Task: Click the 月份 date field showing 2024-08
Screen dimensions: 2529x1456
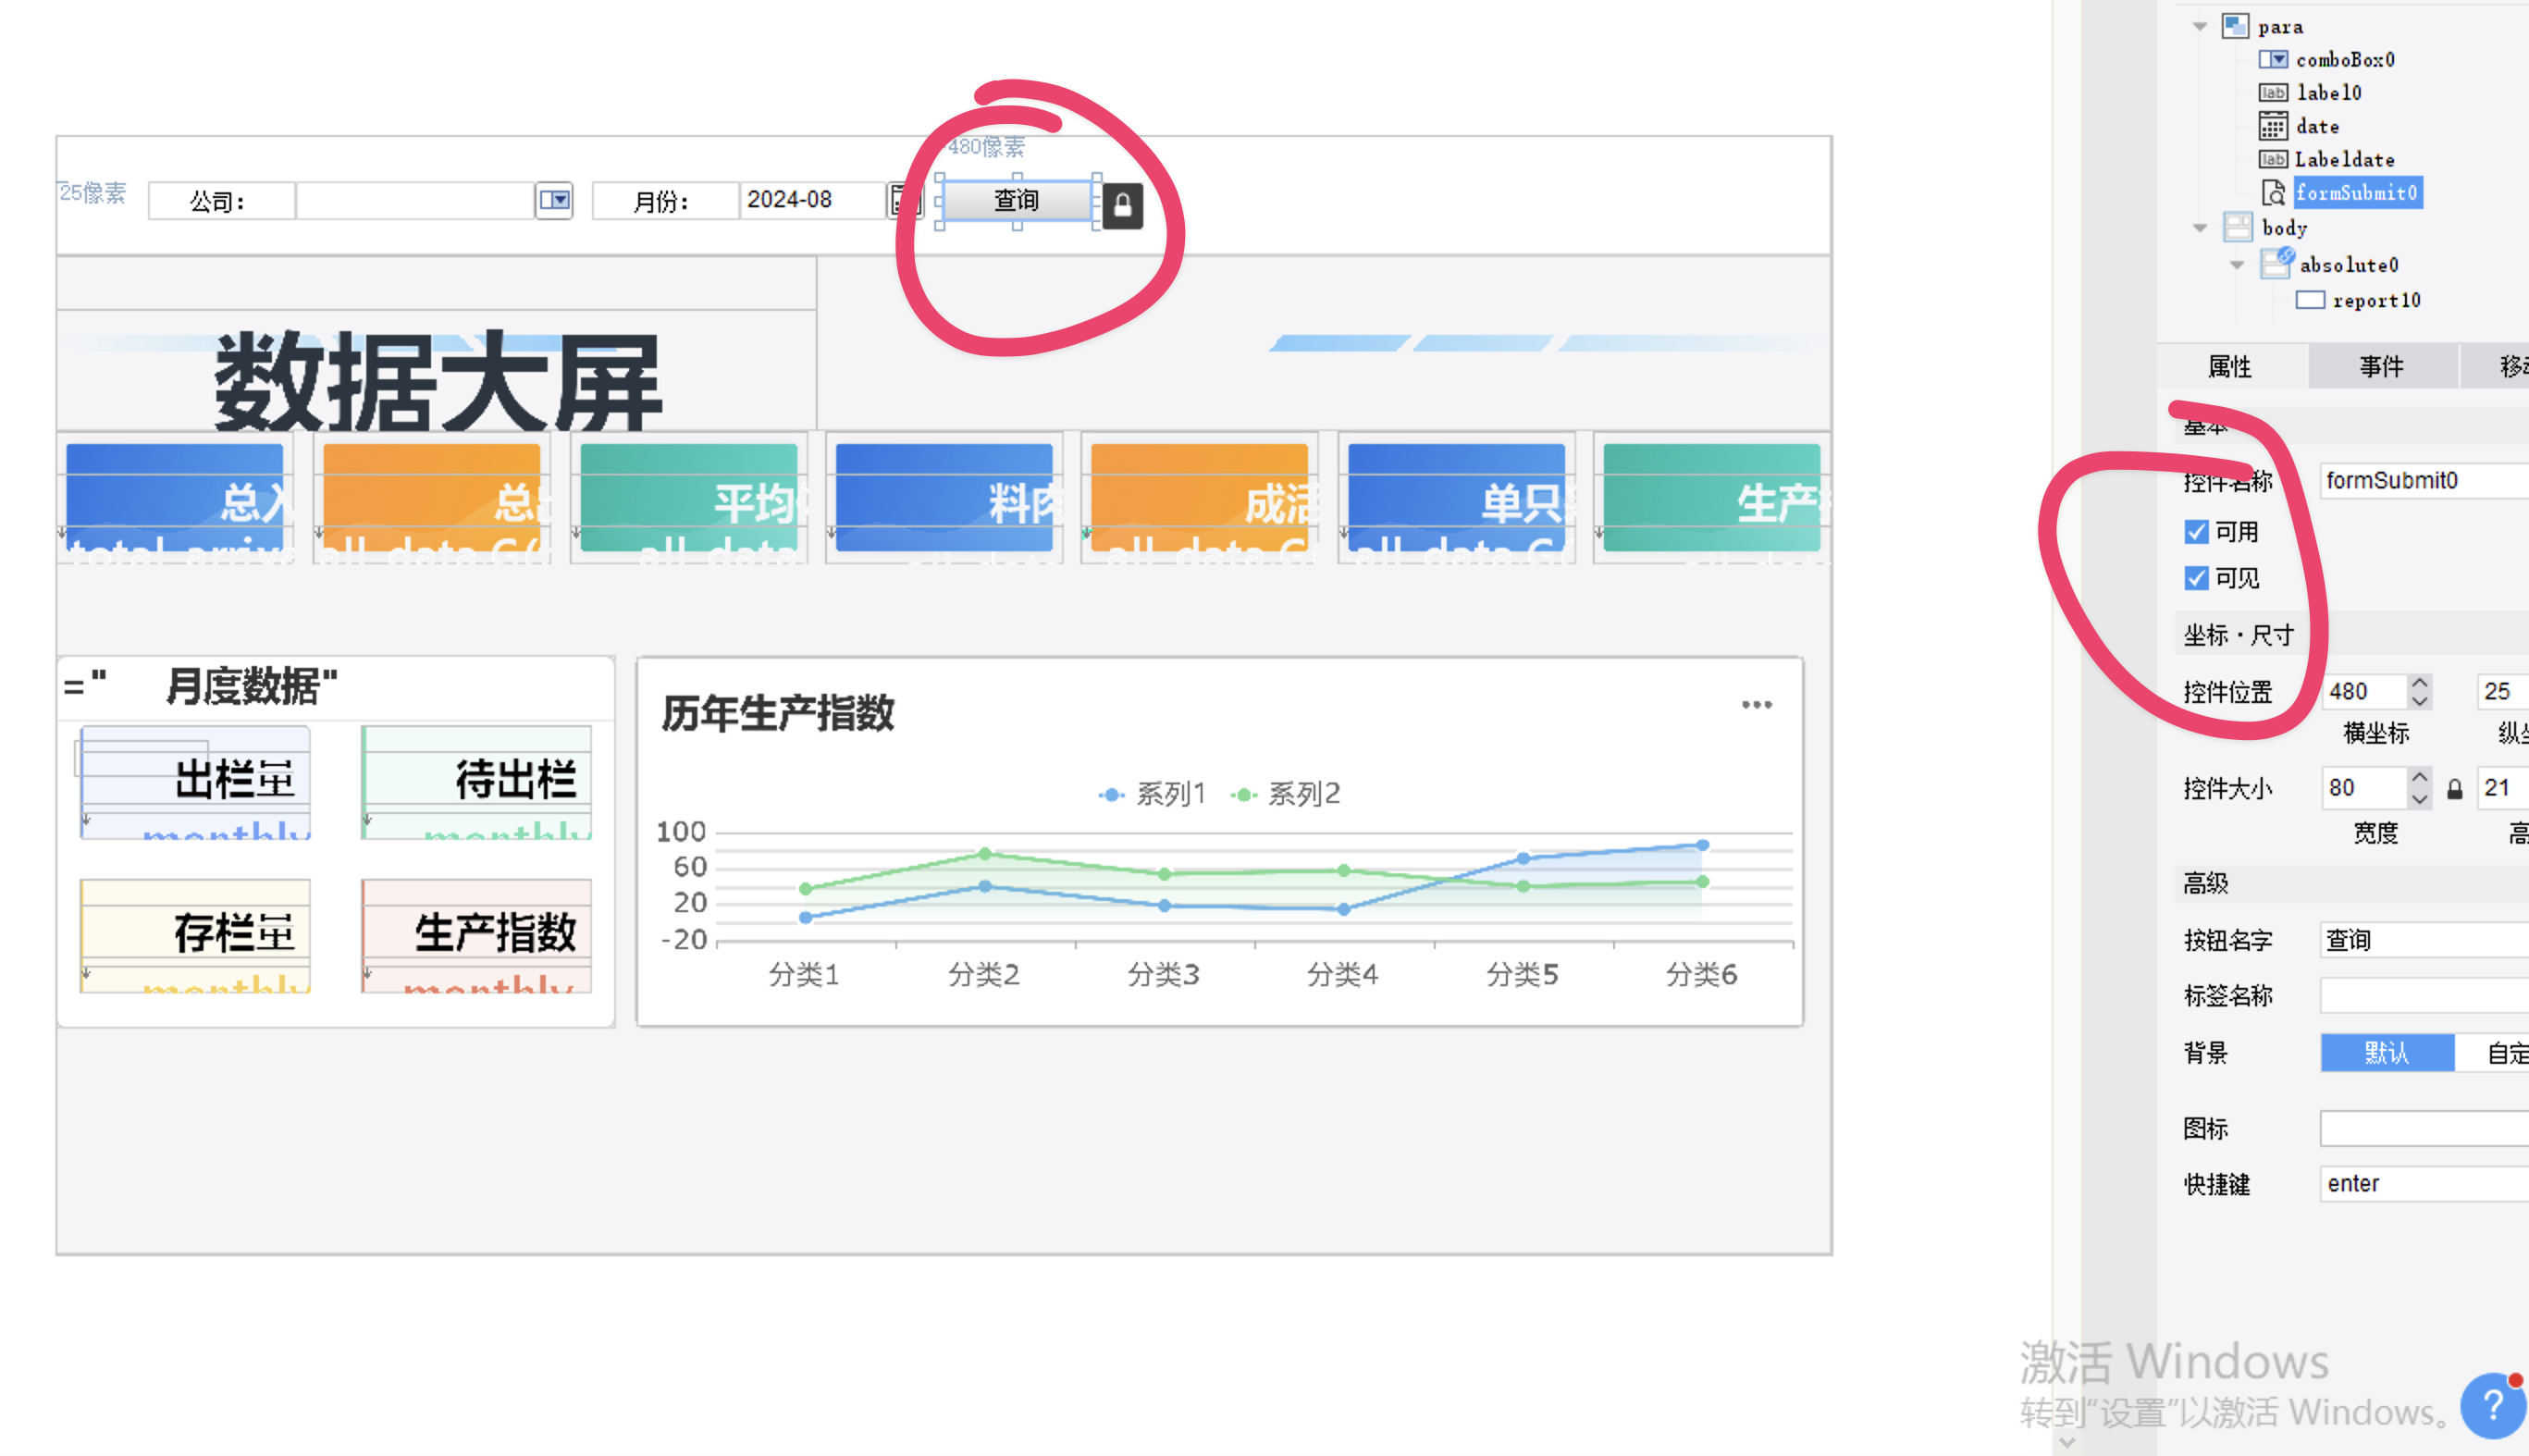Action: coord(814,200)
